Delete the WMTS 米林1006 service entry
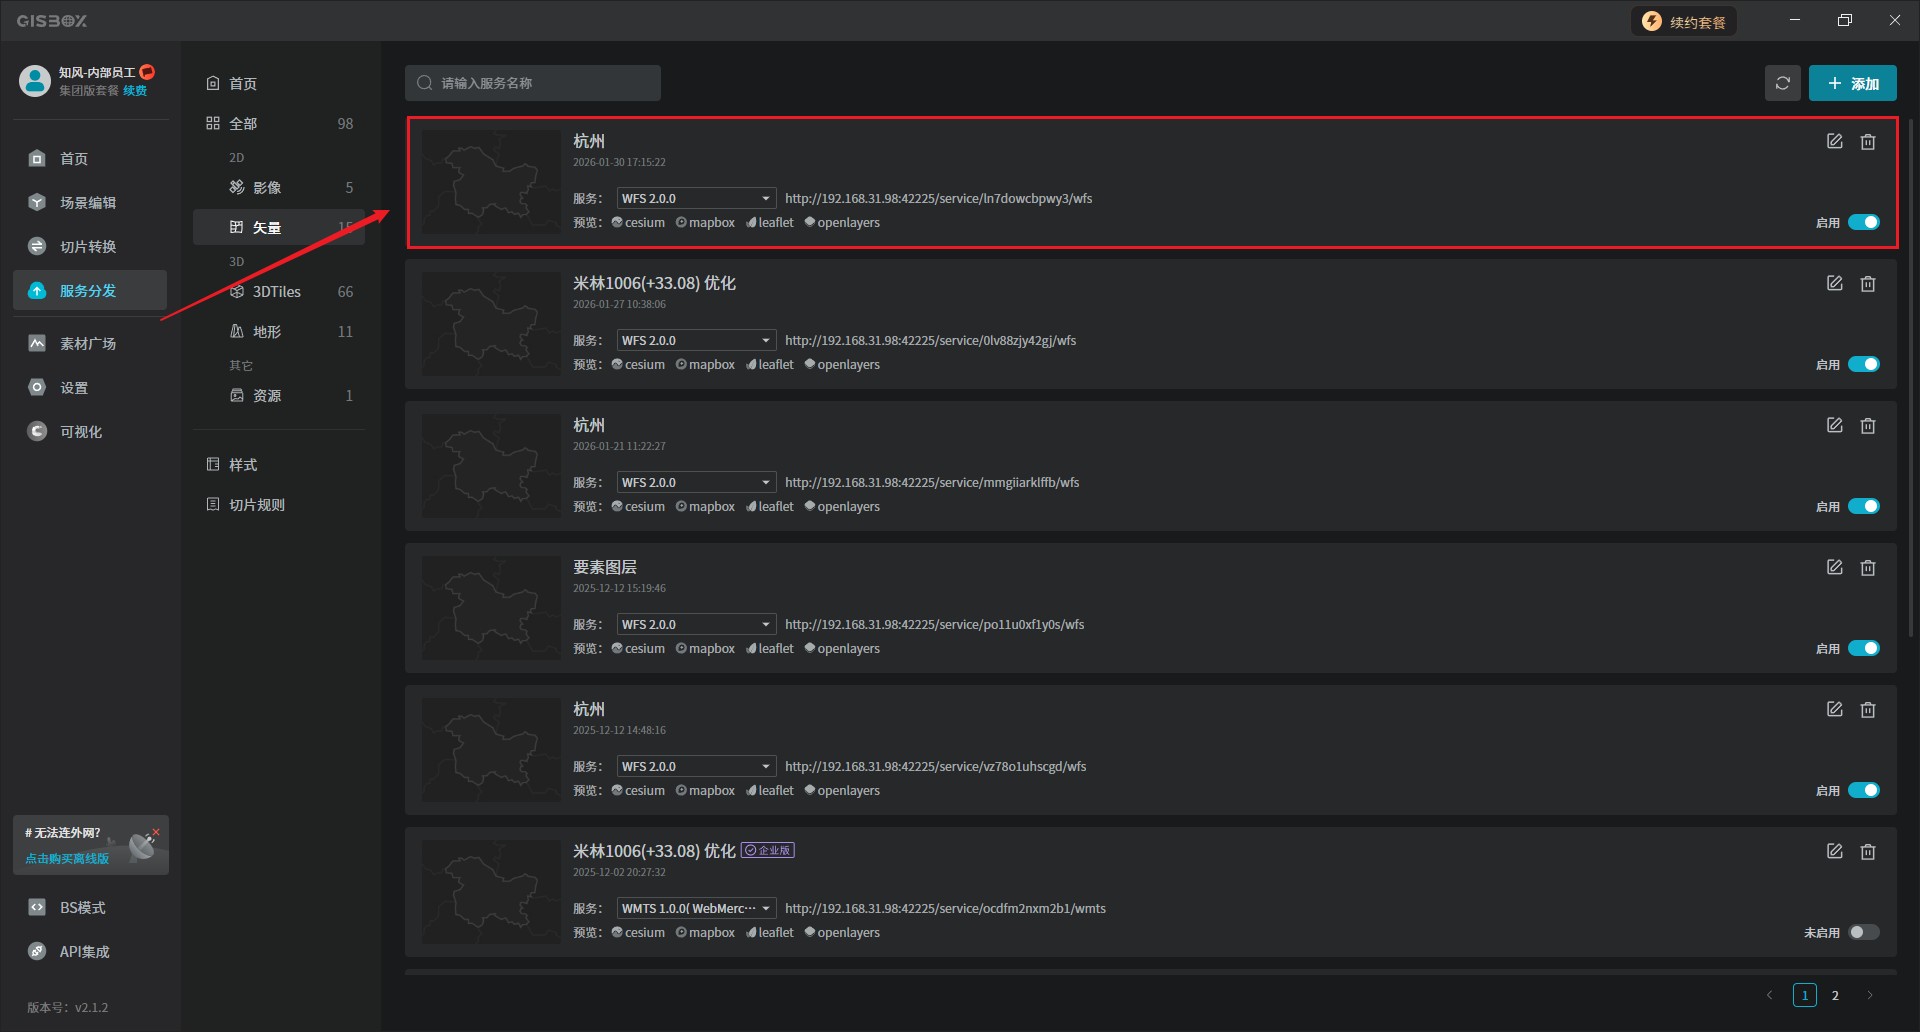1920x1032 pixels. click(x=1867, y=852)
